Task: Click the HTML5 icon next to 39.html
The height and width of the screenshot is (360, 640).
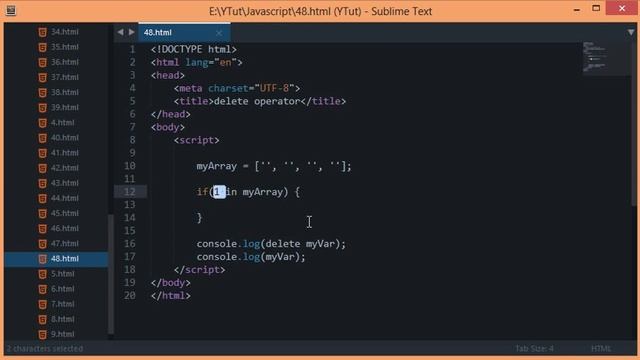Action: [42, 107]
